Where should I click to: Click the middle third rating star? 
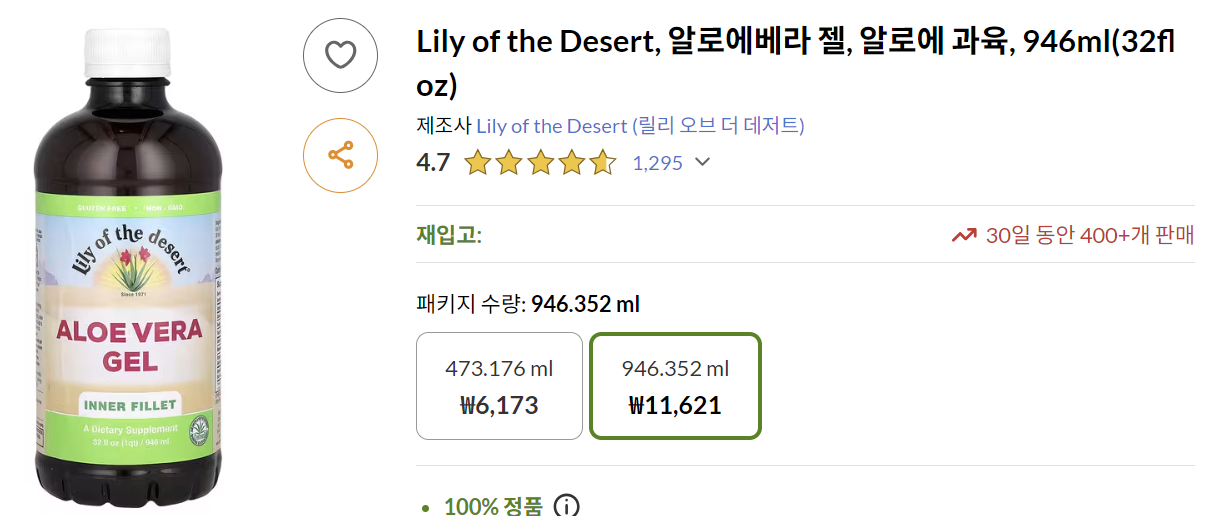point(540,163)
